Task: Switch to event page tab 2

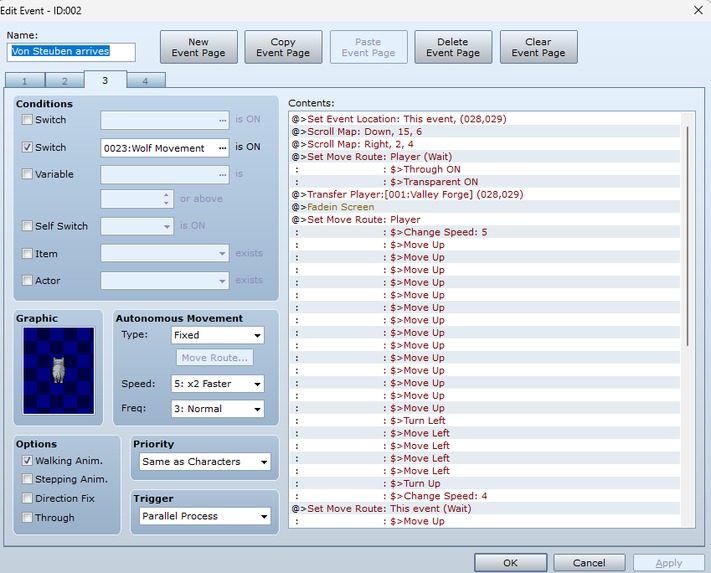Action: pyautogui.click(x=64, y=81)
